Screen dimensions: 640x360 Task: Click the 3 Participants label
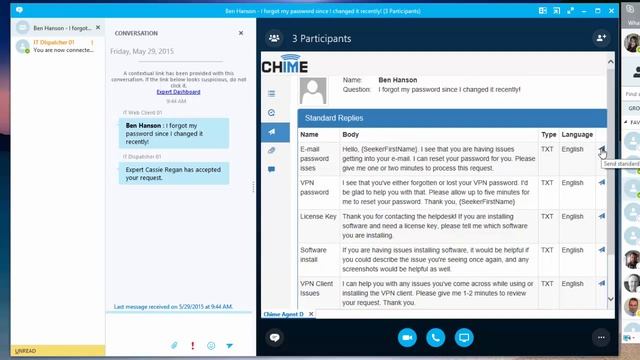pyautogui.click(x=321, y=38)
